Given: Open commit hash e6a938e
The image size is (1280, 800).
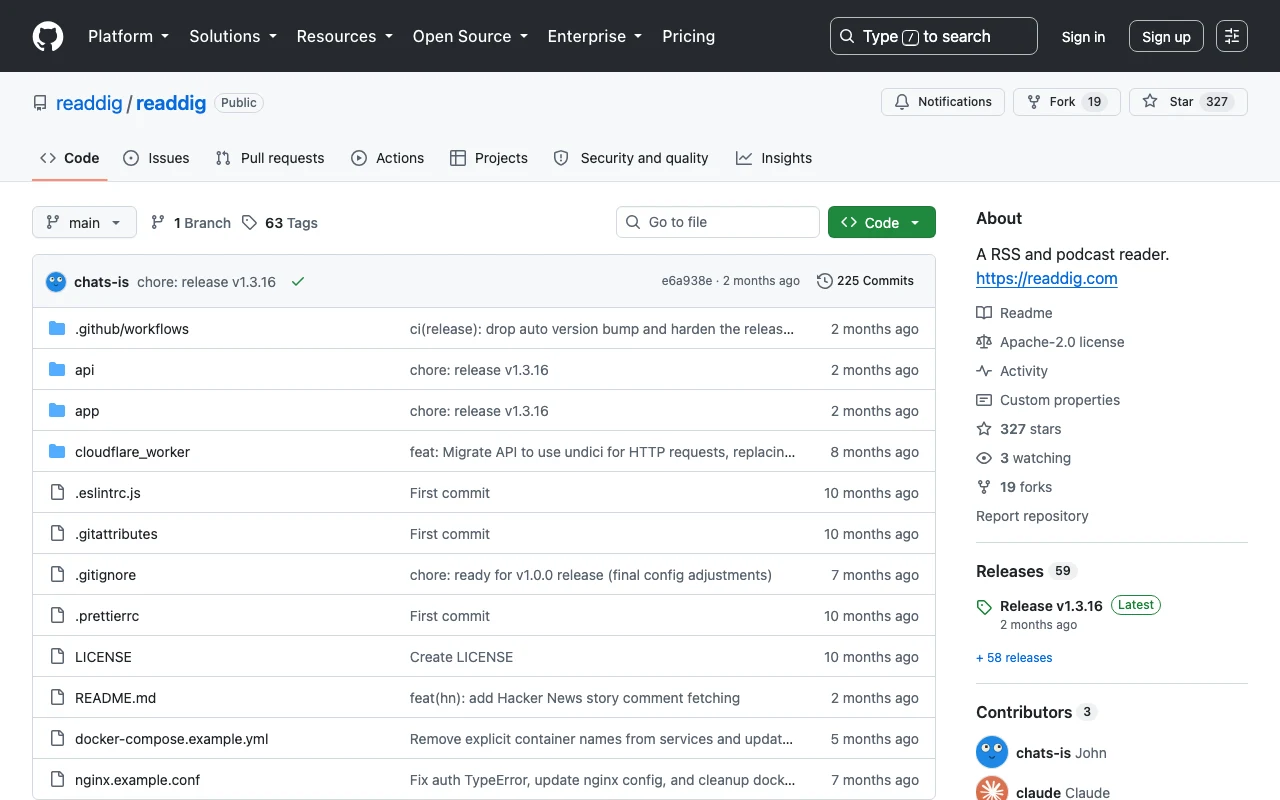Looking at the screenshot, I should (687, 281).
